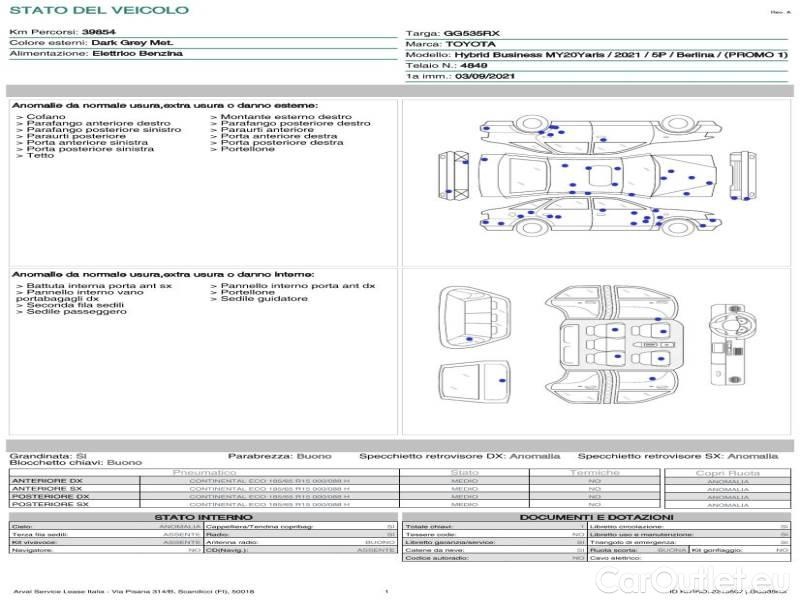Screen dimensions: 800x600
Task: Click the Copri Ruota column header
Action: [727, 473]
